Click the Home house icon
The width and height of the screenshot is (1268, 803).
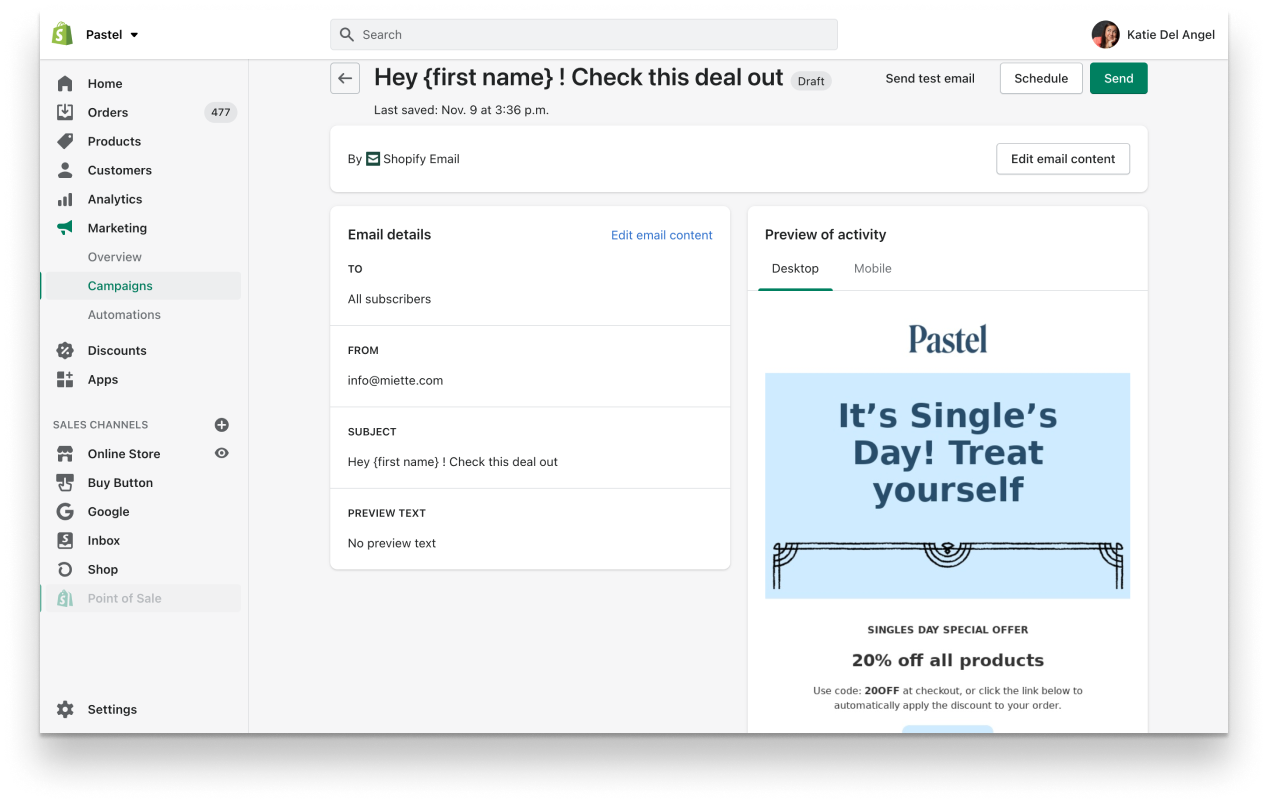[65, 84]
